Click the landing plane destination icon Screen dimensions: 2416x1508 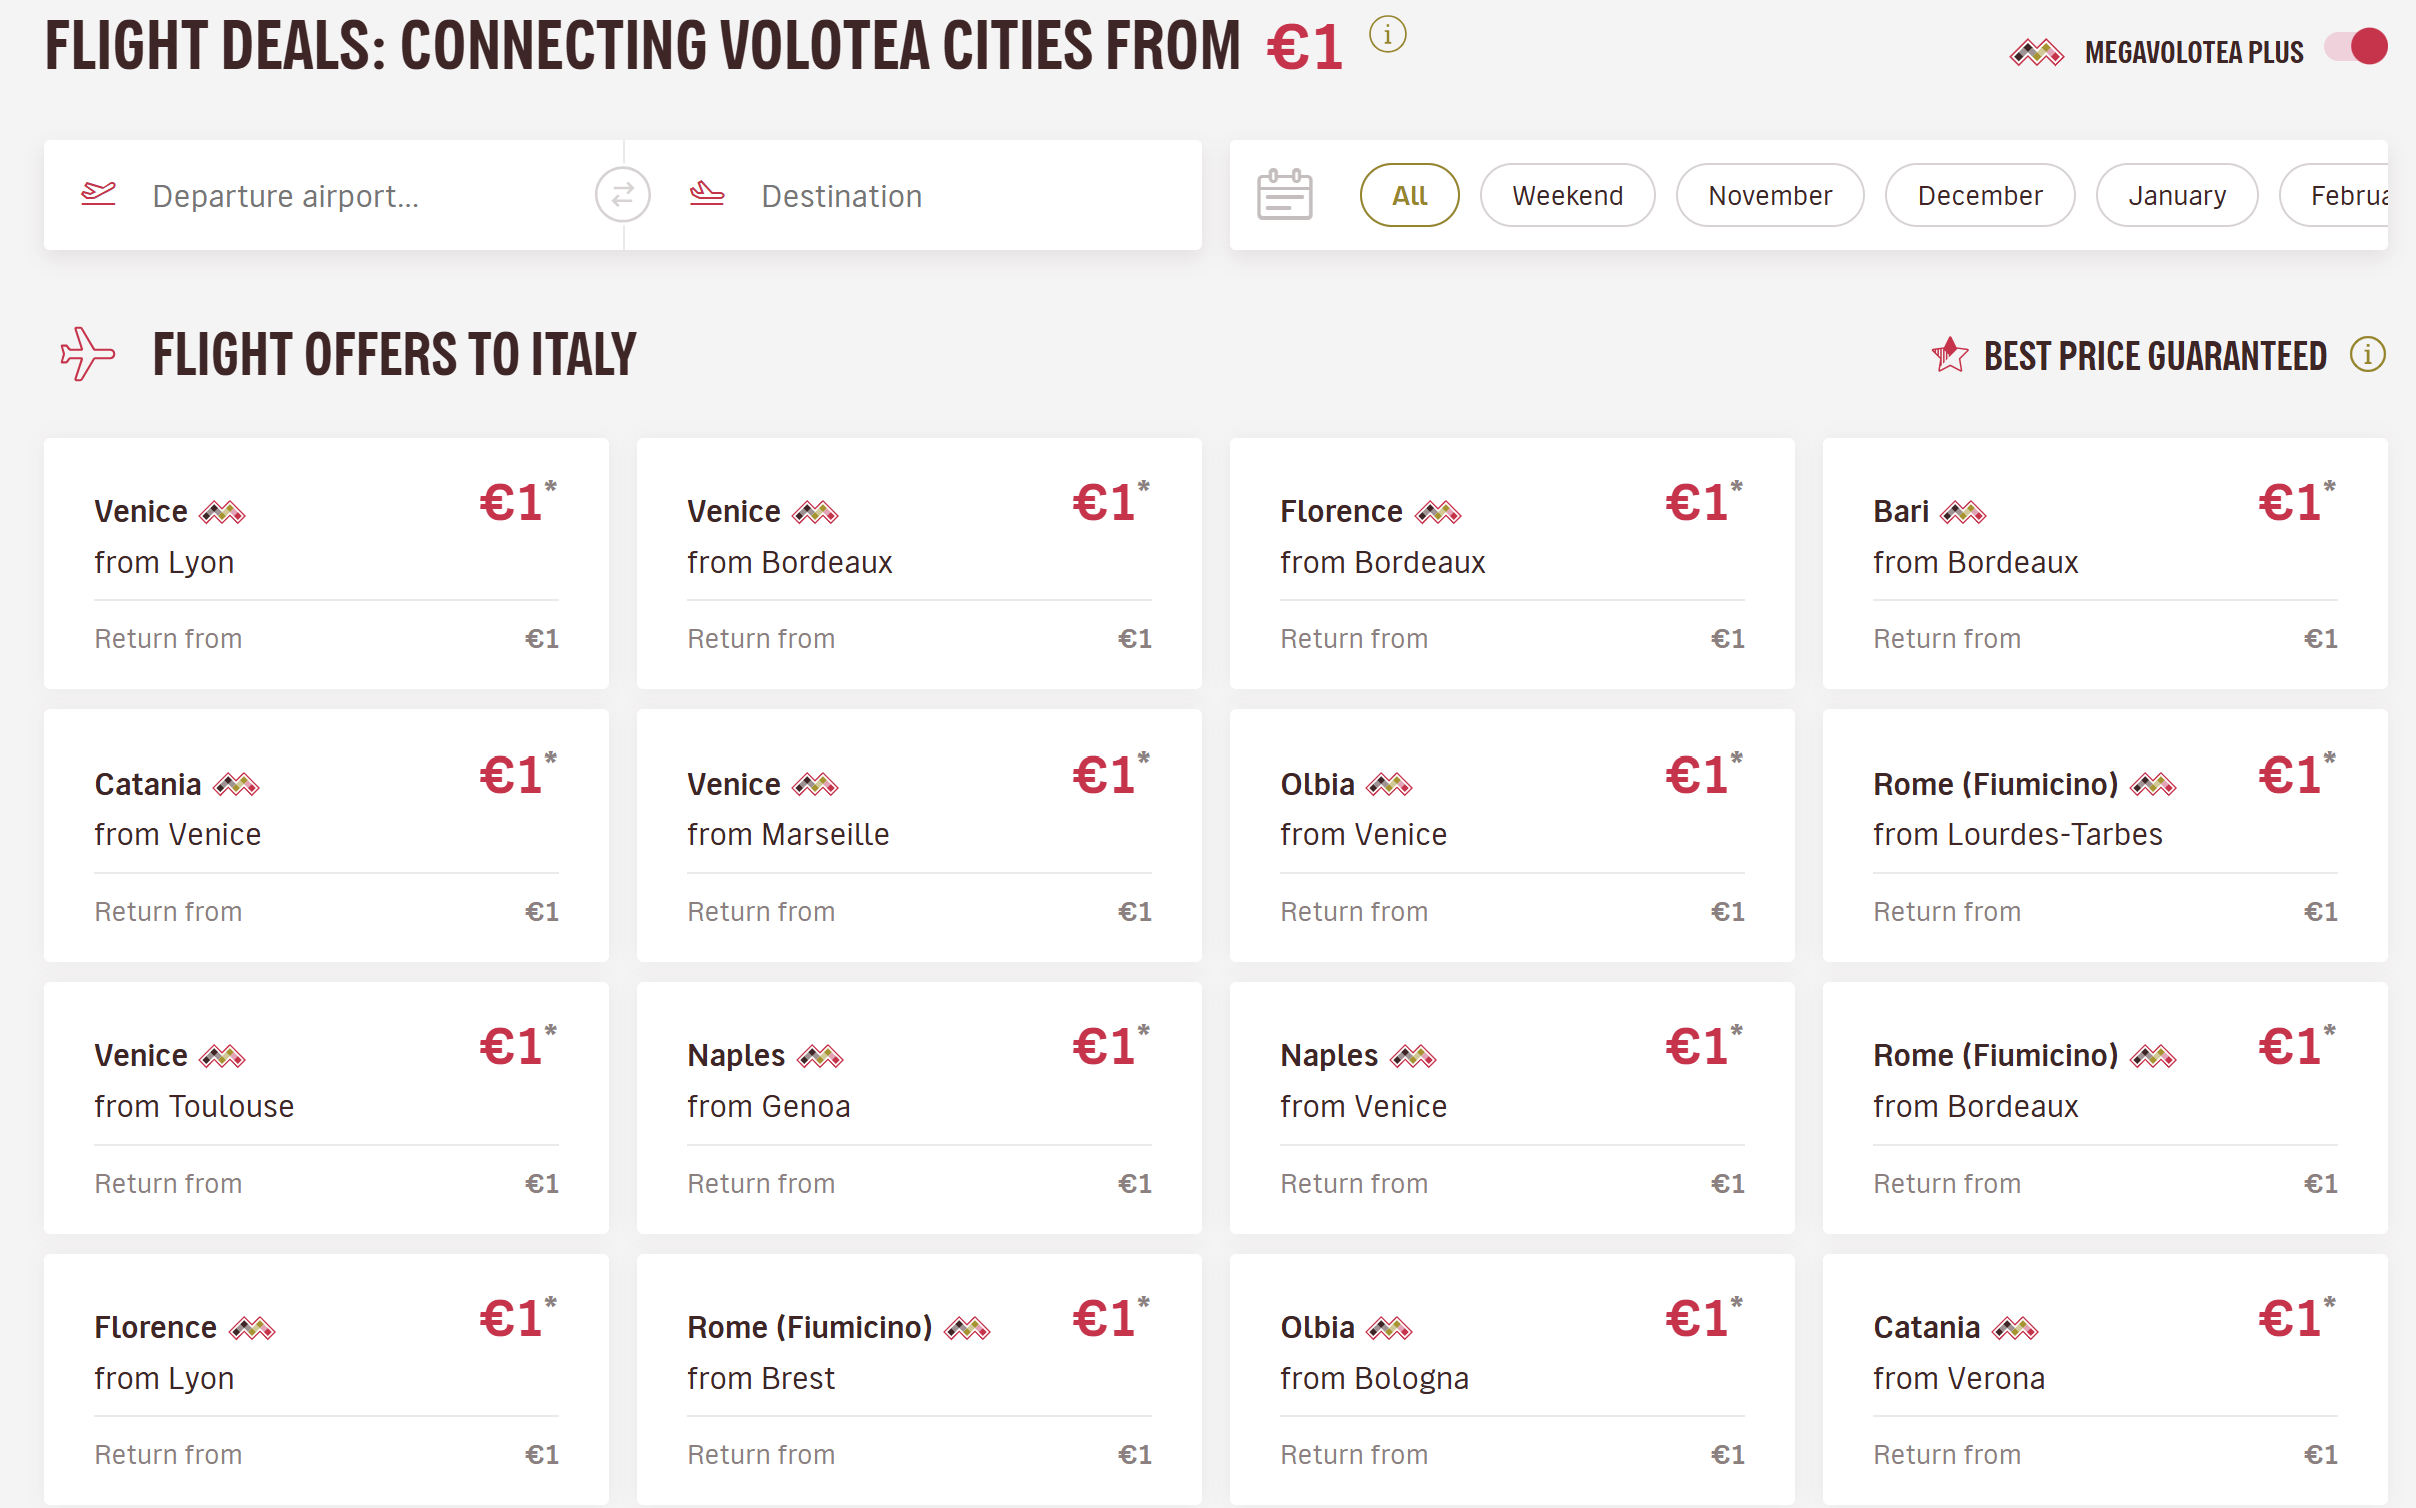707,193
